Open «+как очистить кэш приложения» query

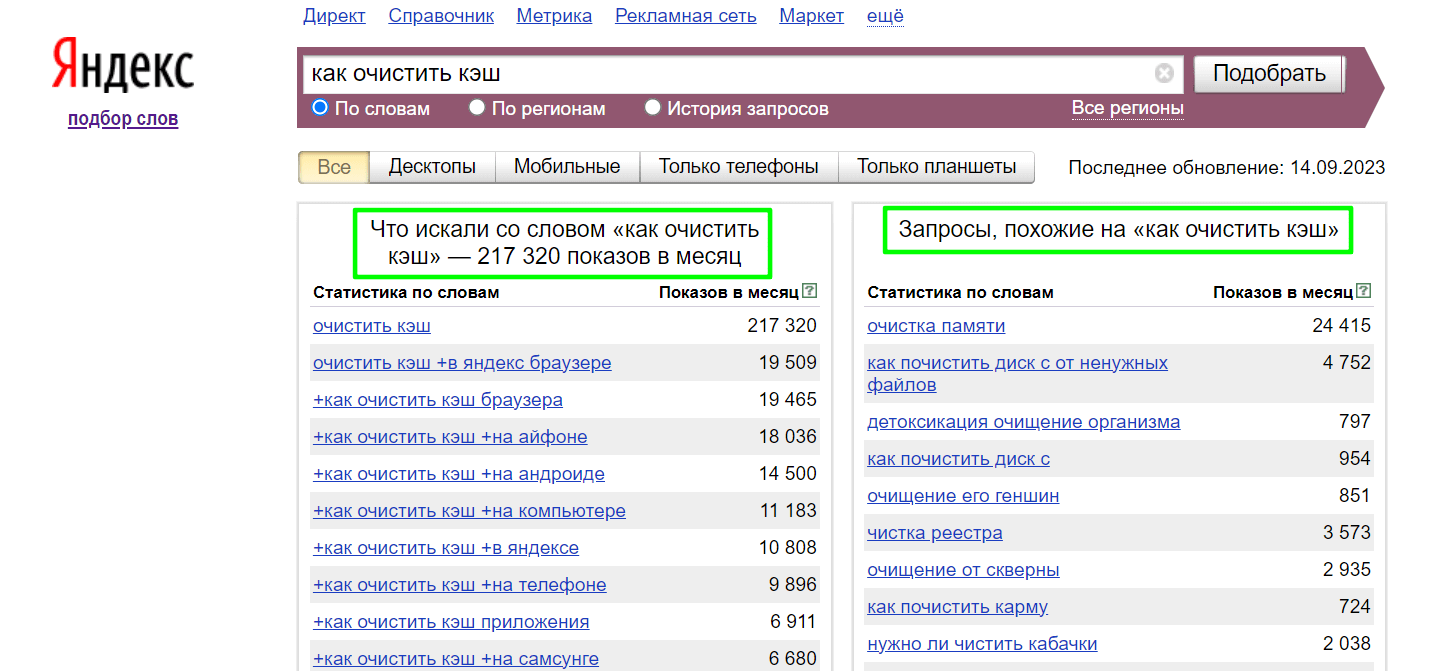(451, 622)
